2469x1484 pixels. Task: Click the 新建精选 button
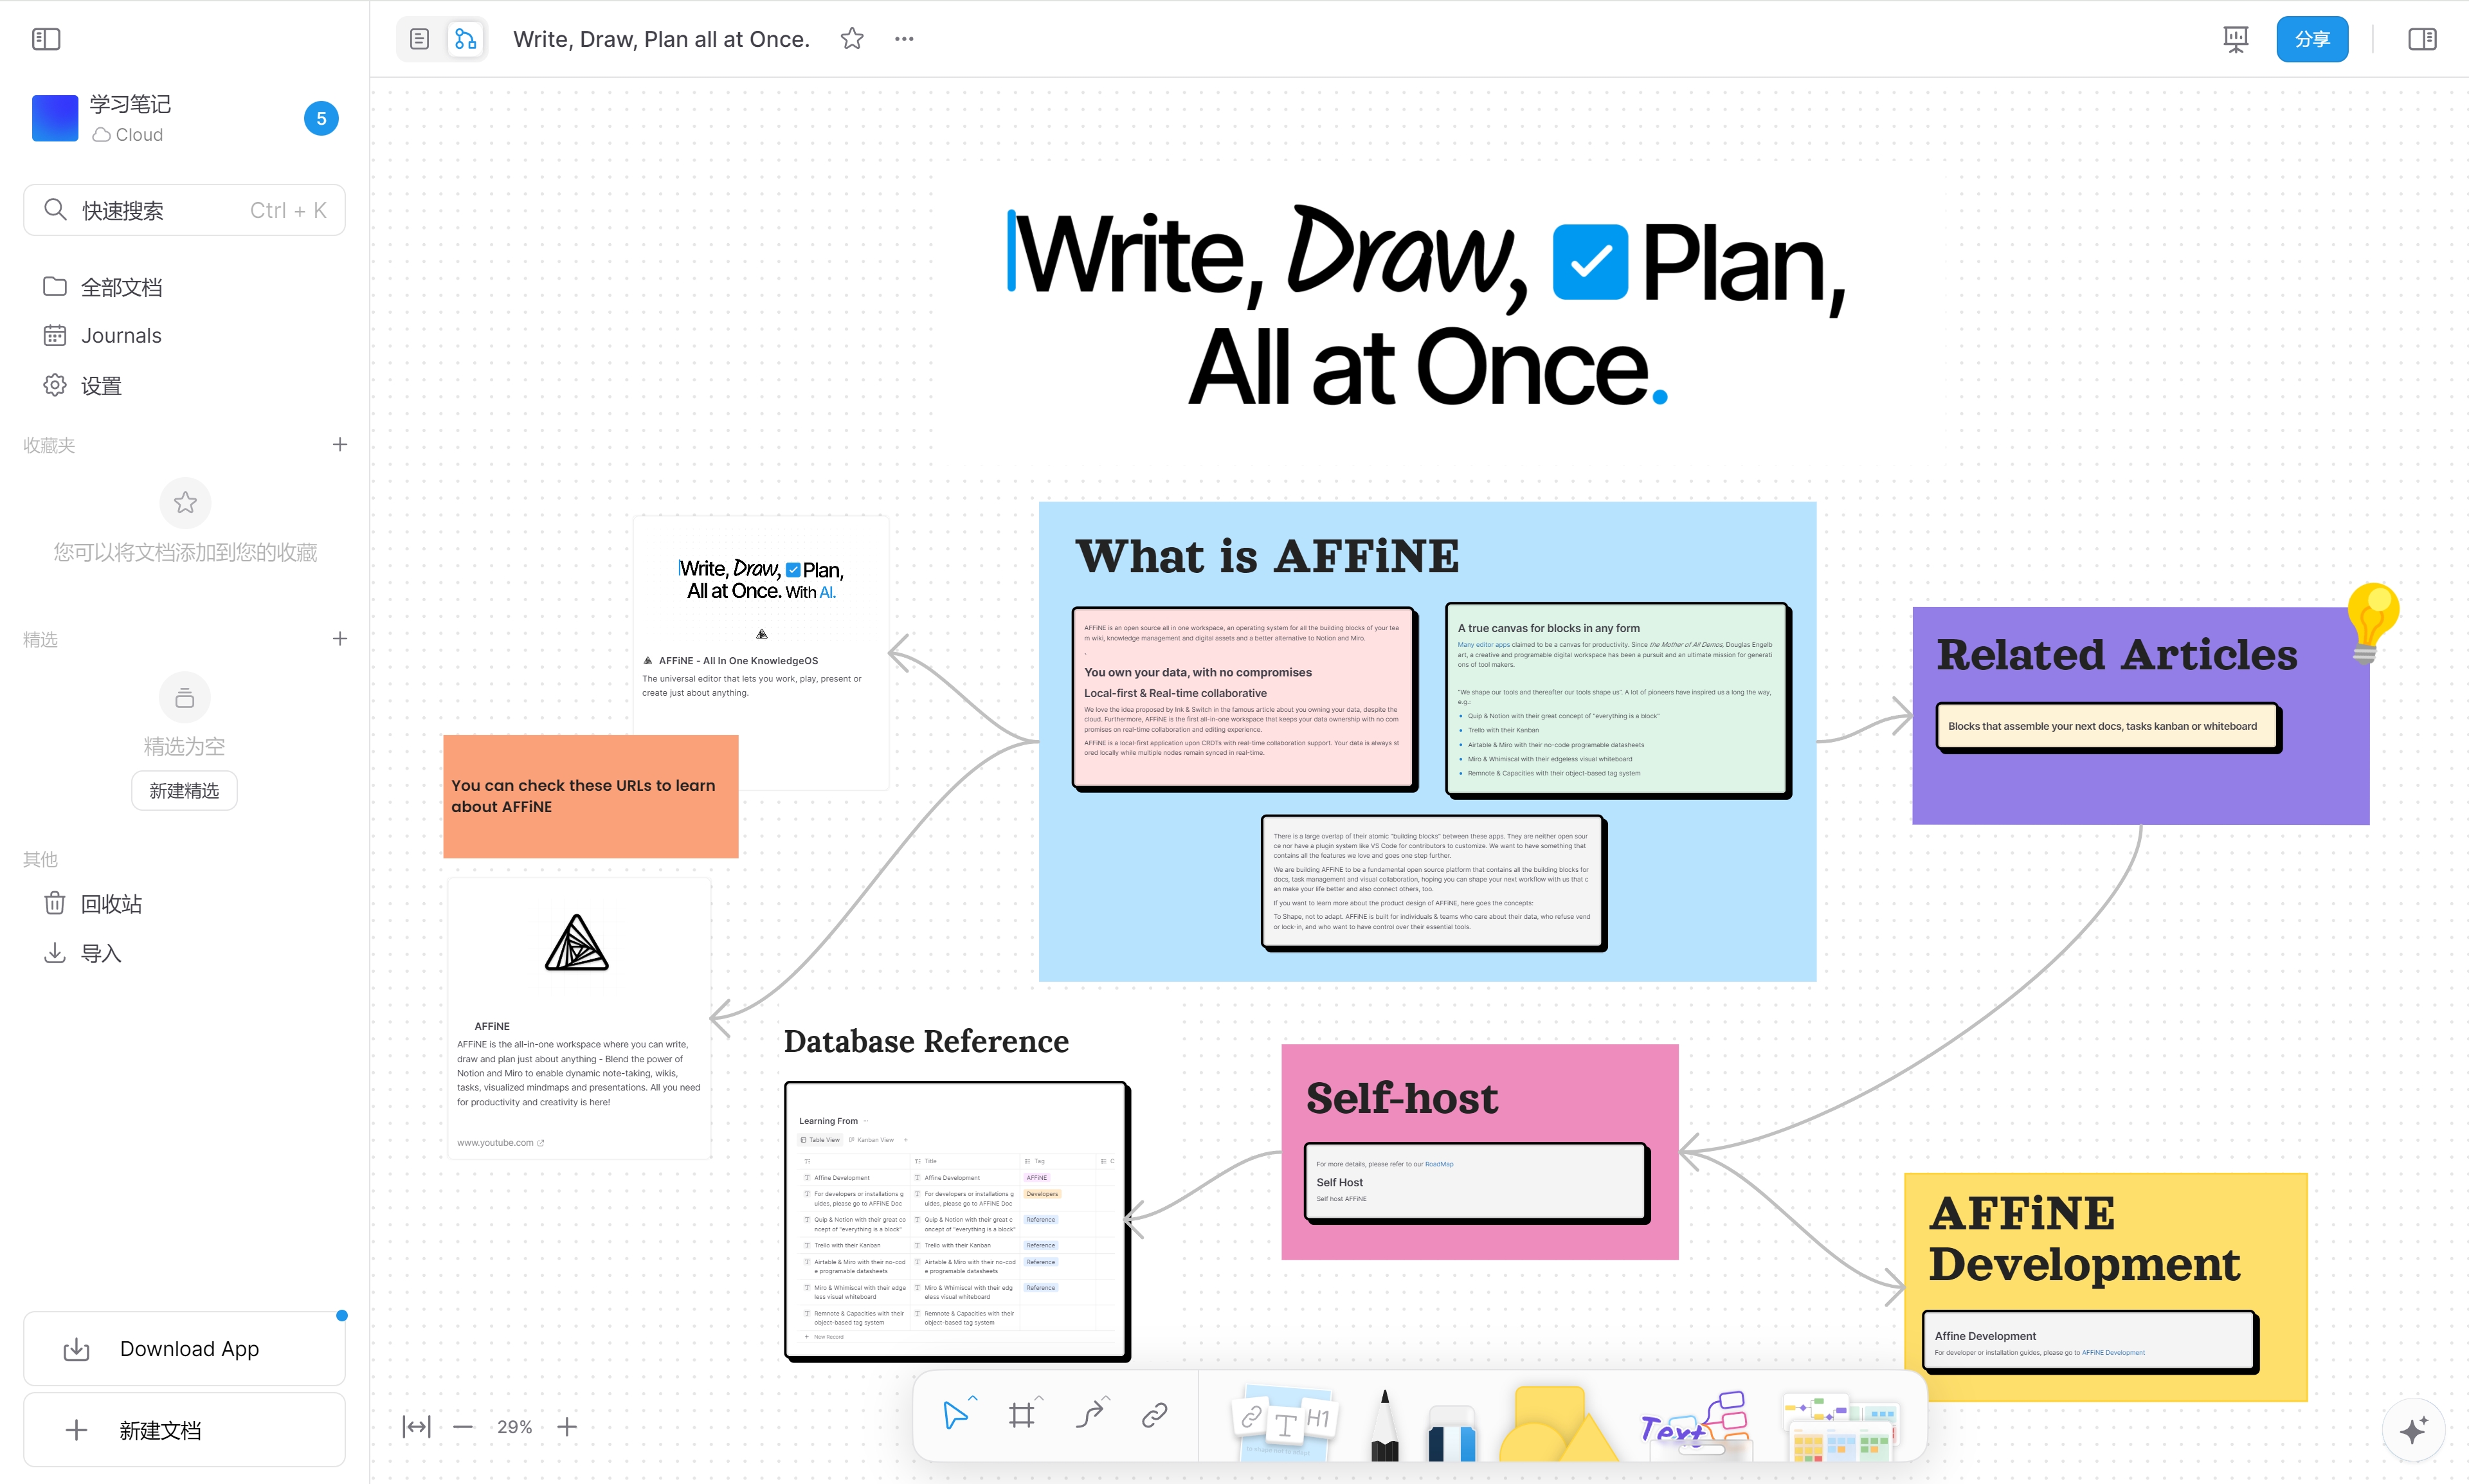coord(184,791)
